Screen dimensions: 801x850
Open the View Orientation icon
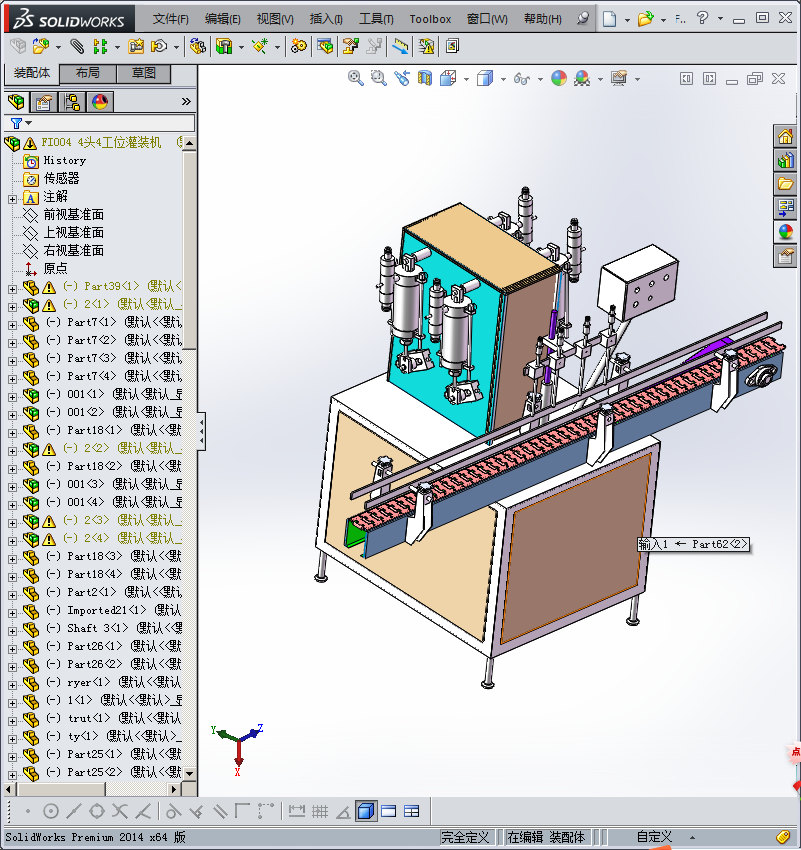tap(448, 79)
